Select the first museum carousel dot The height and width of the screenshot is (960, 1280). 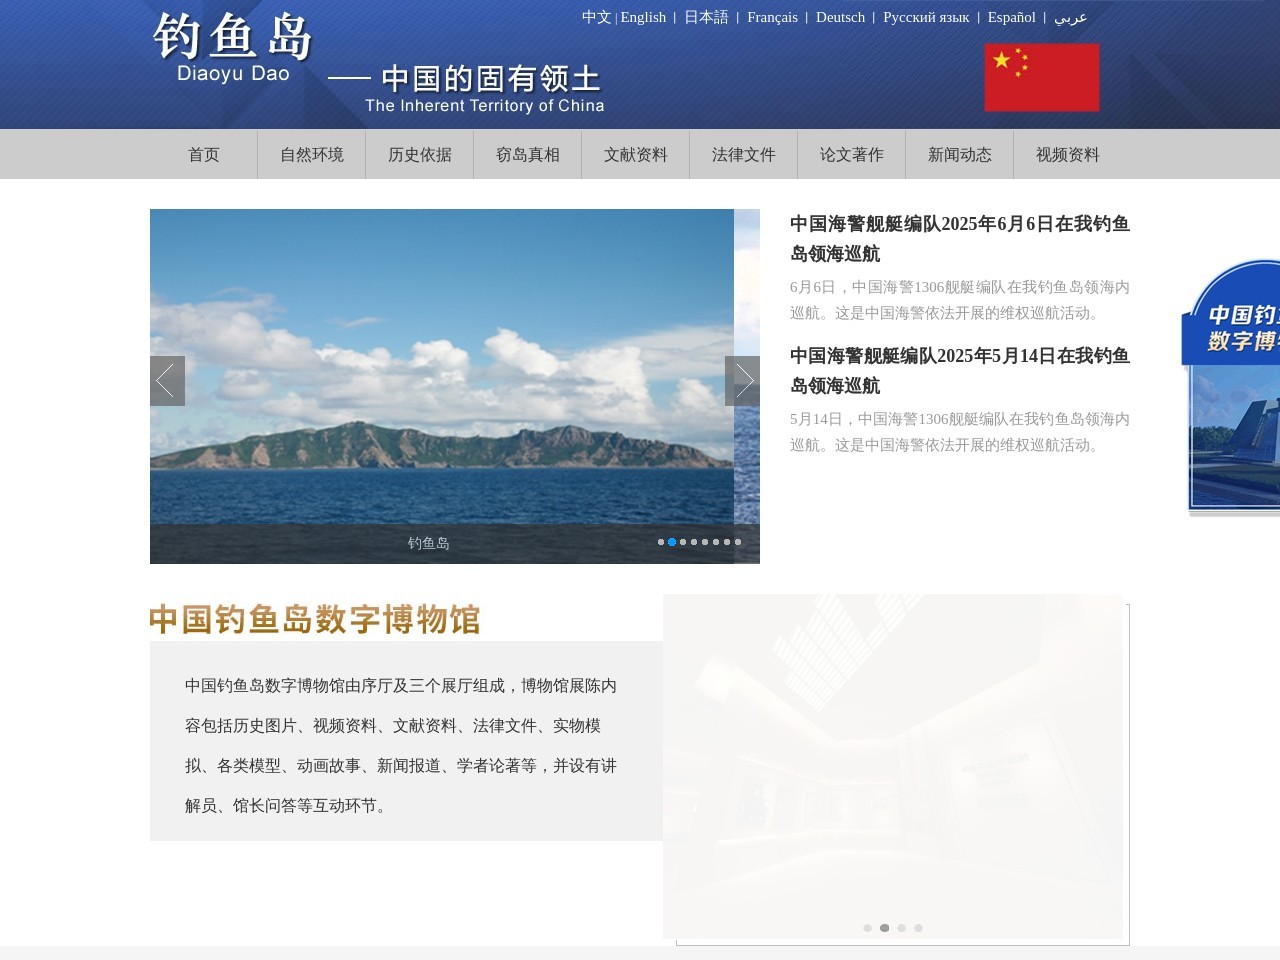867,928
